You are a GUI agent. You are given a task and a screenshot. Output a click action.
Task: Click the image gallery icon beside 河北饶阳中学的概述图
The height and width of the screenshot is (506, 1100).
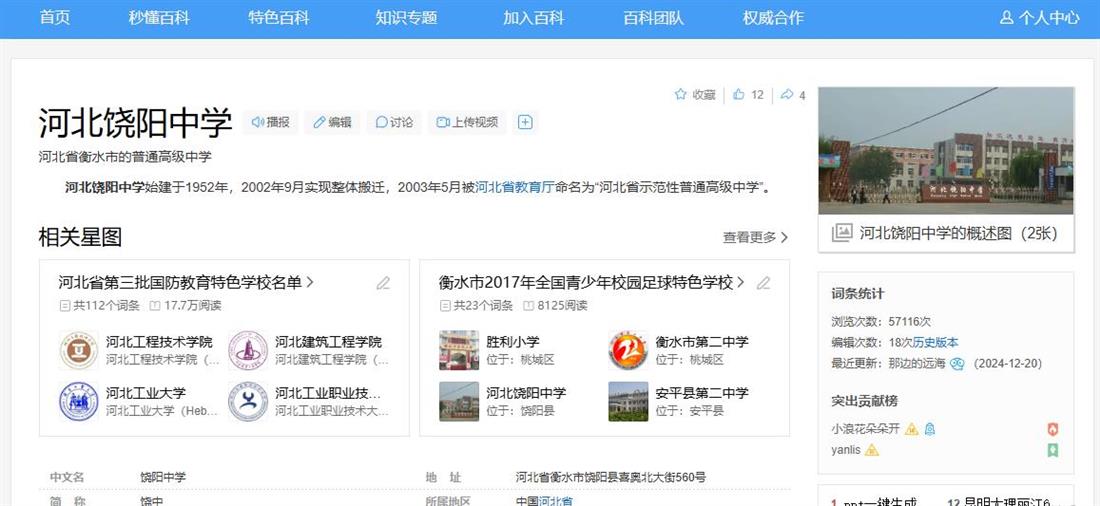[842, 233]
